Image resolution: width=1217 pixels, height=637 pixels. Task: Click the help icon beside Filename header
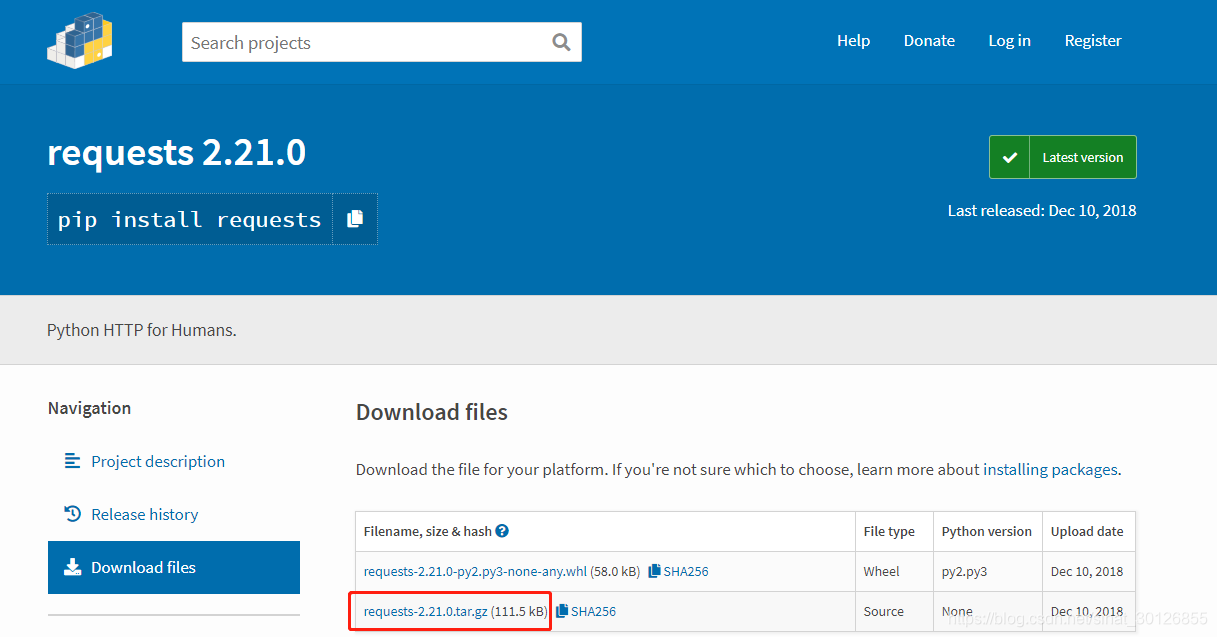pyautogui.click(x=502, y=531)
